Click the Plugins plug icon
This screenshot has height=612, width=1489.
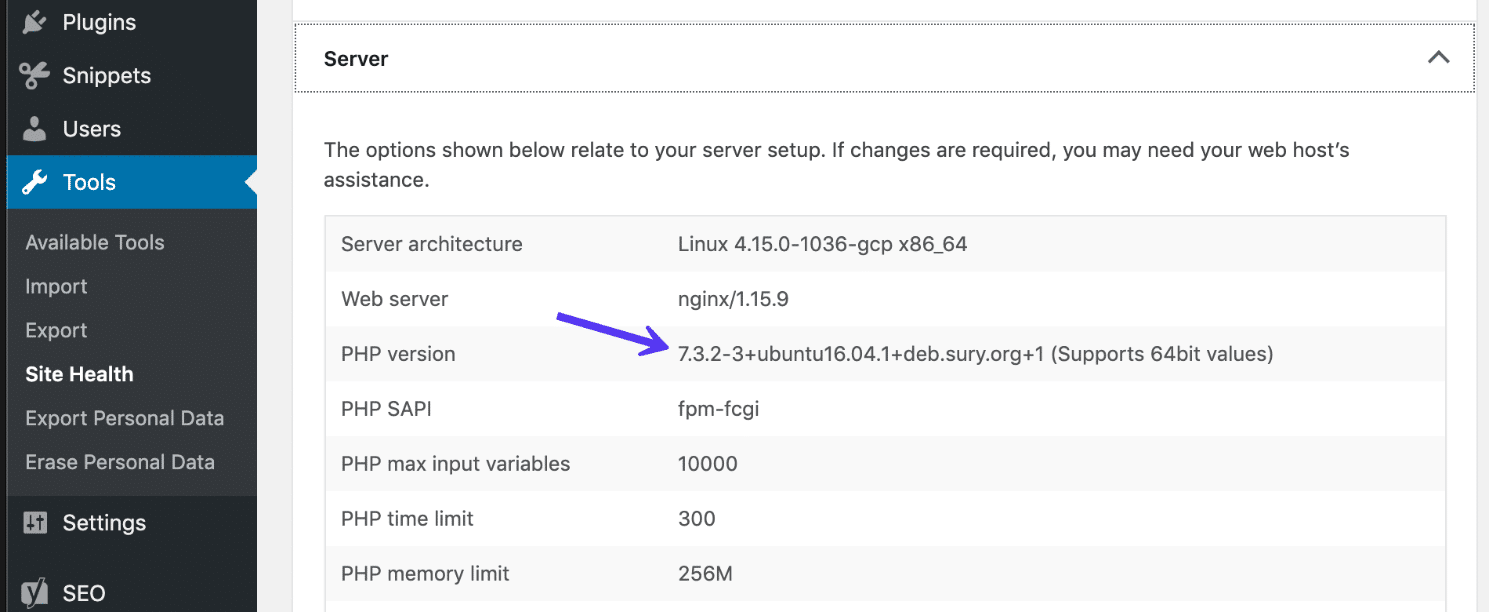pyautogui.click(x=32, y=21)
